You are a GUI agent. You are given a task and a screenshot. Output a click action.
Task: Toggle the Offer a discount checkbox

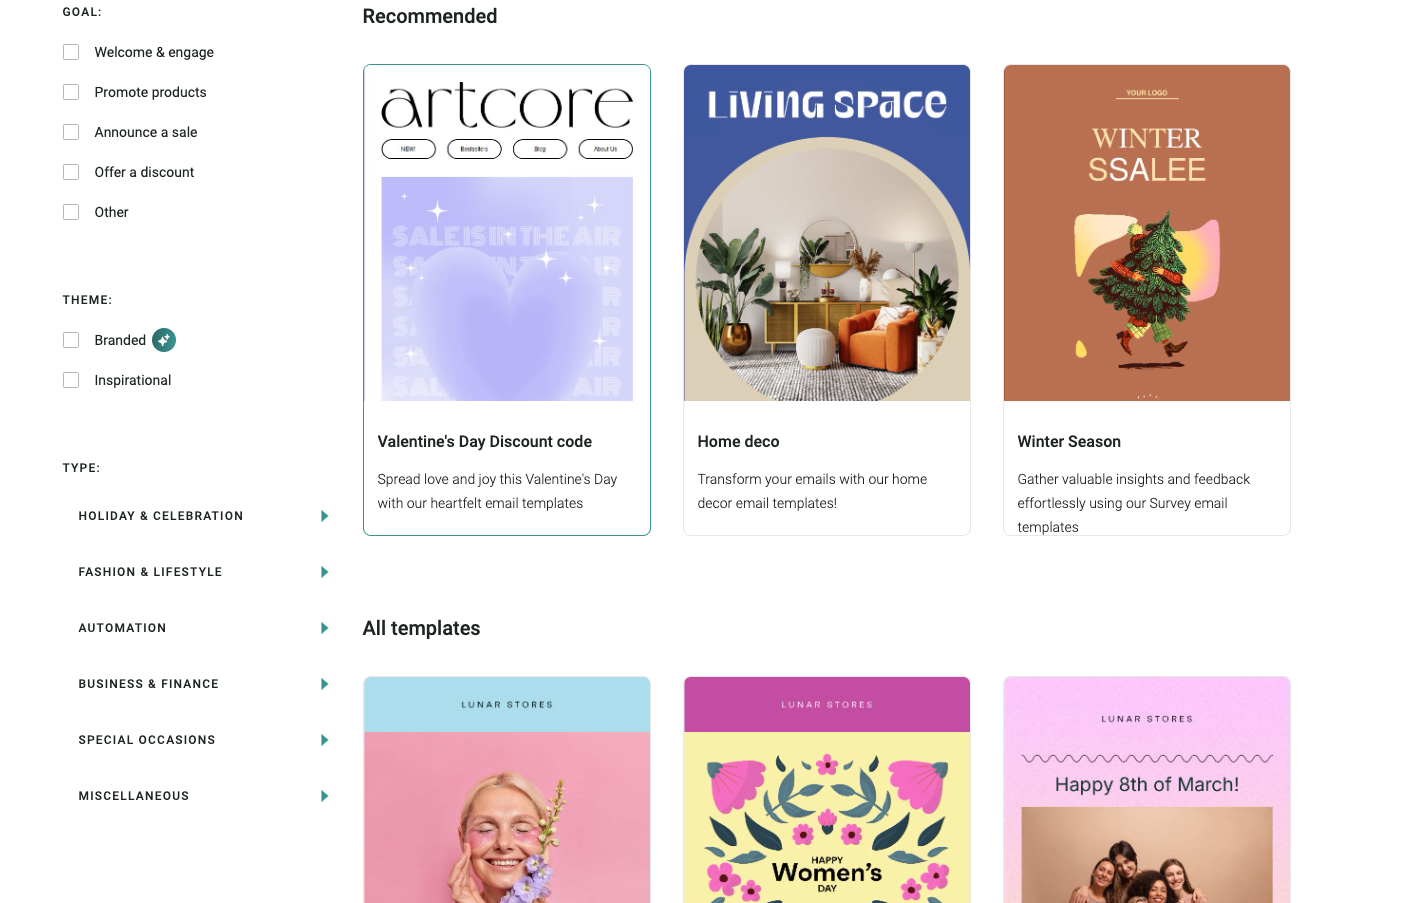(71, 172)
